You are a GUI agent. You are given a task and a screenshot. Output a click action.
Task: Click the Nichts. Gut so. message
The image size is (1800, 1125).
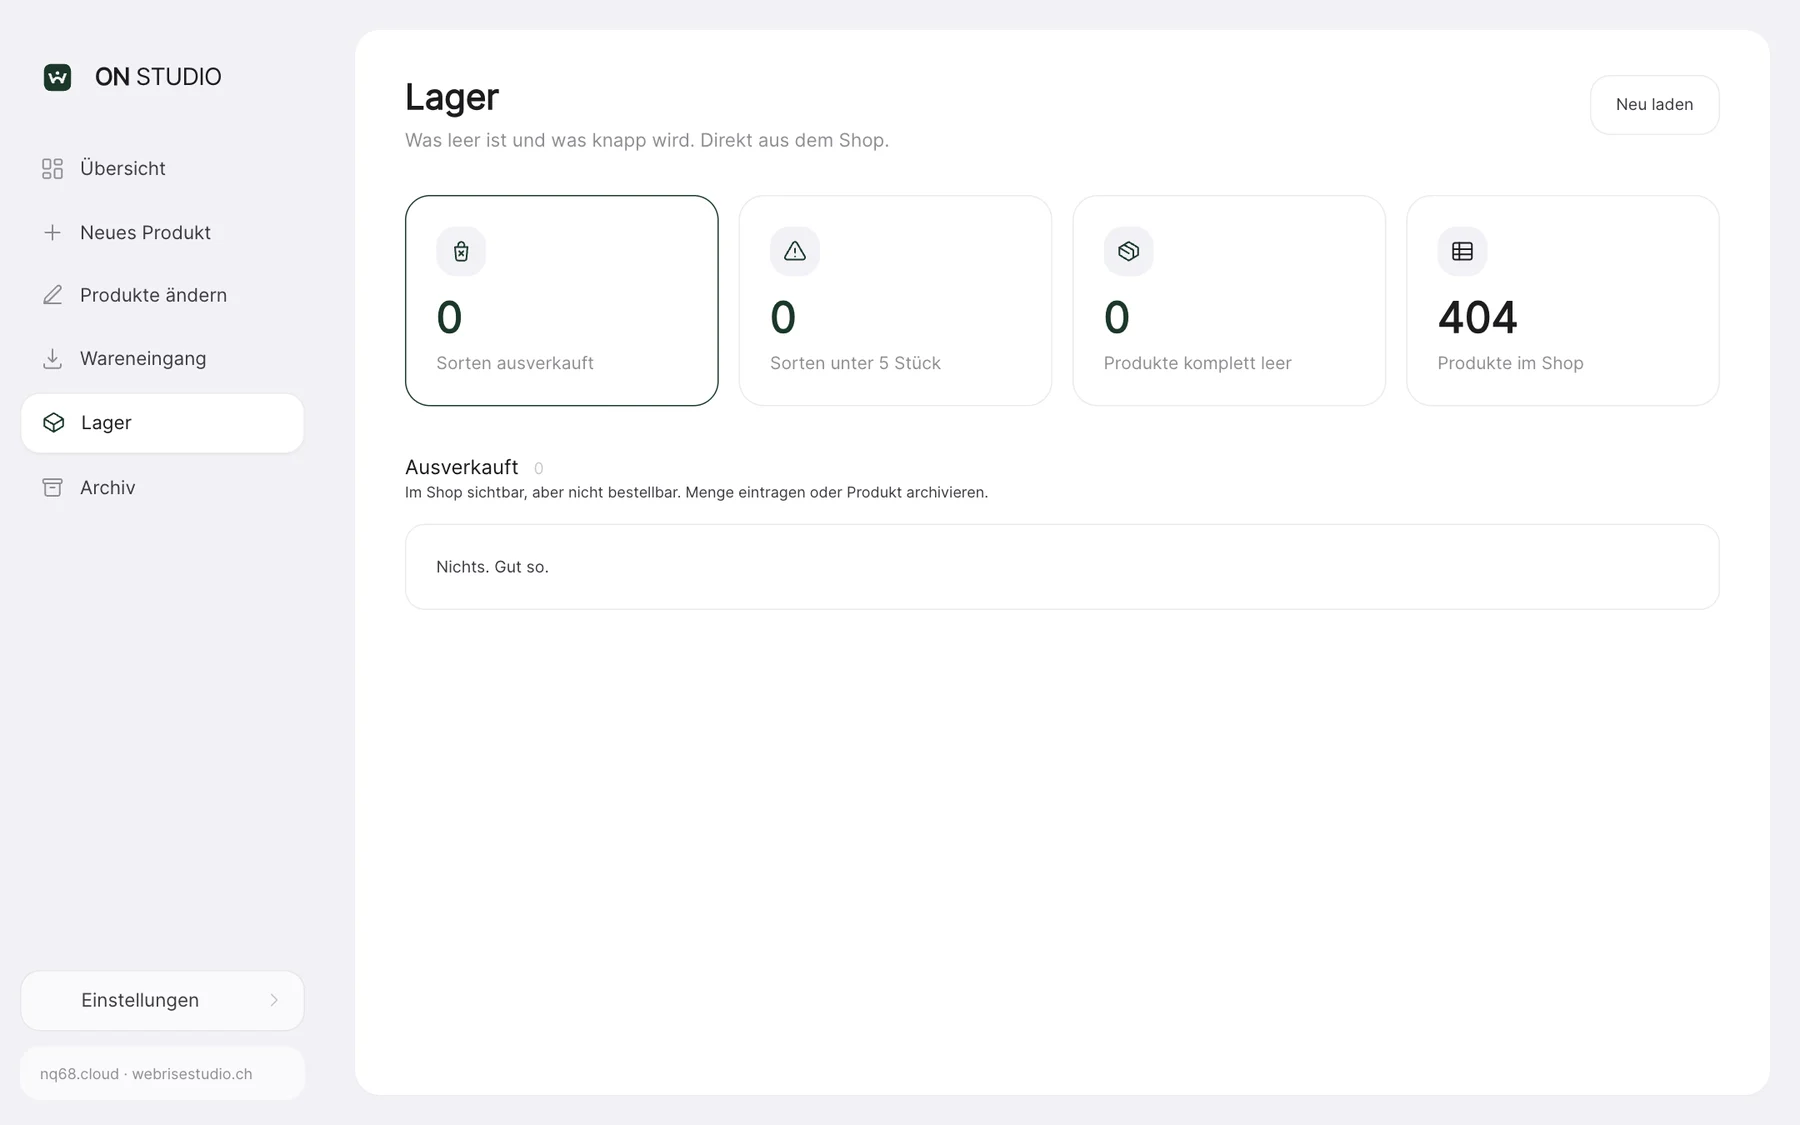click(492, 567)
